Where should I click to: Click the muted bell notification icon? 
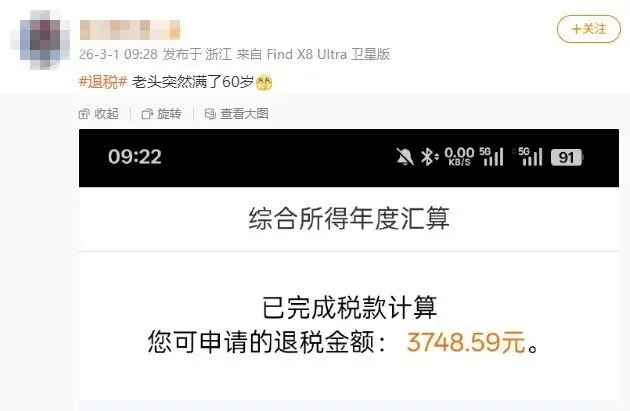click(x=405, y=157)
